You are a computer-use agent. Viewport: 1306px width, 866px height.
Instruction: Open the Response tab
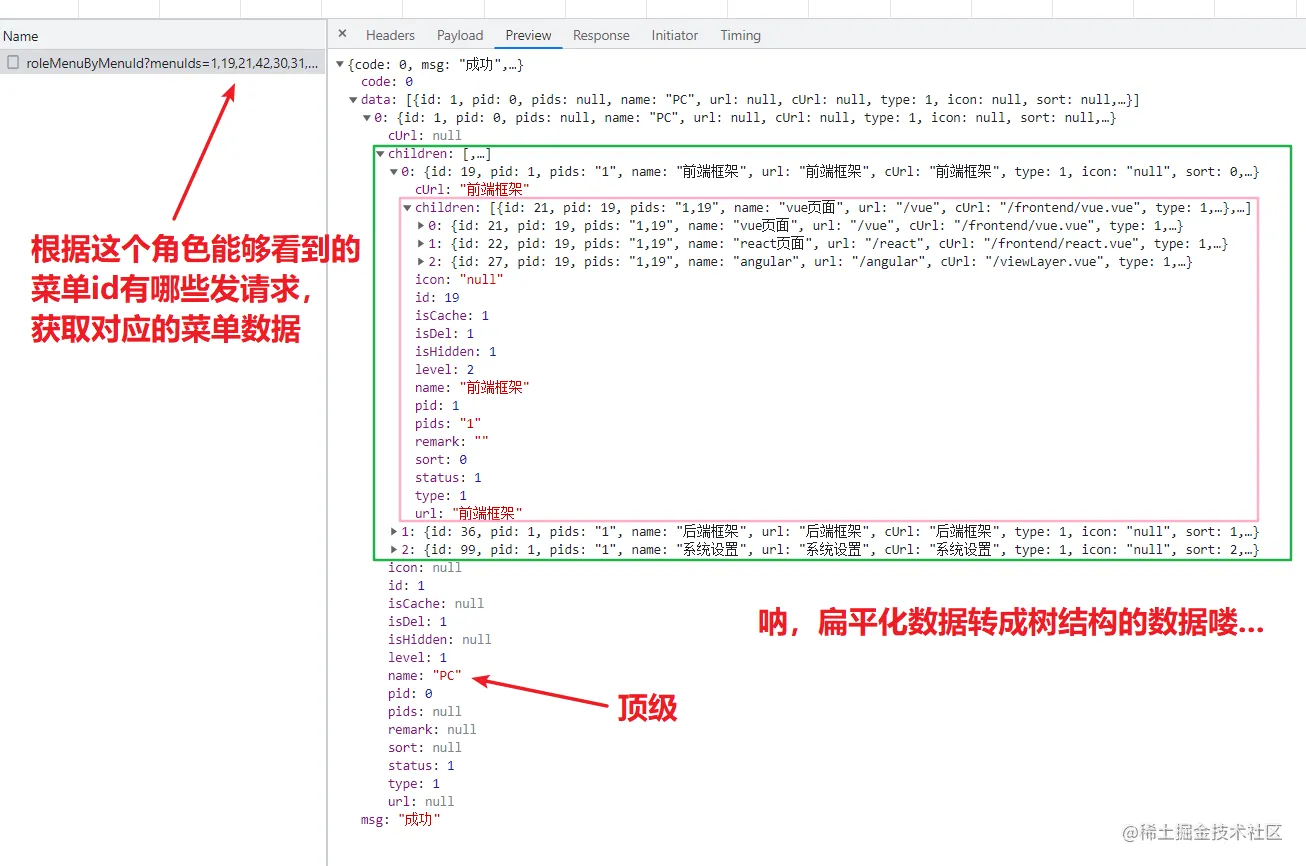[x=601, y=35]
